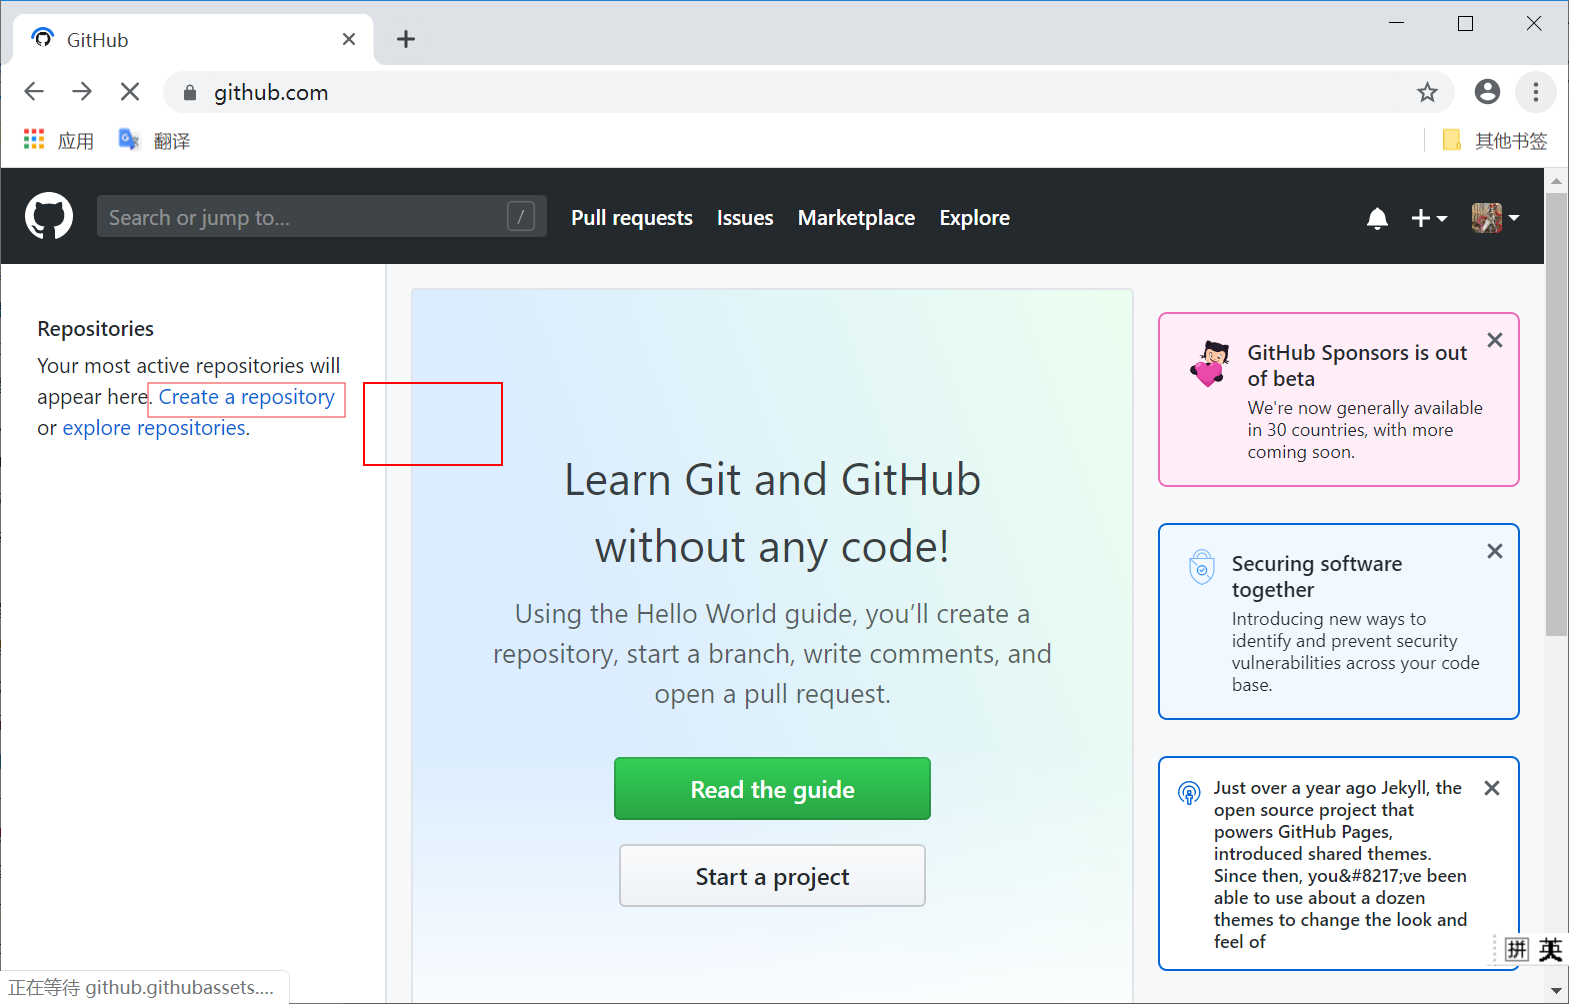Image resolution: width=1569 pixels, height=1004 pixels.
Task: Open Explore in the header navigation
Action: (x=974, y=218)
